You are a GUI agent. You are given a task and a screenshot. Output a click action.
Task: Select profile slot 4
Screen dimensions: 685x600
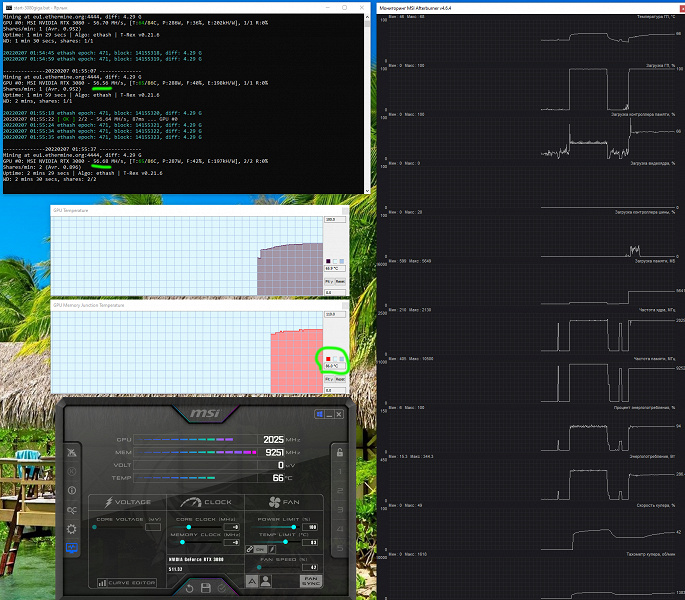(339, 529)
